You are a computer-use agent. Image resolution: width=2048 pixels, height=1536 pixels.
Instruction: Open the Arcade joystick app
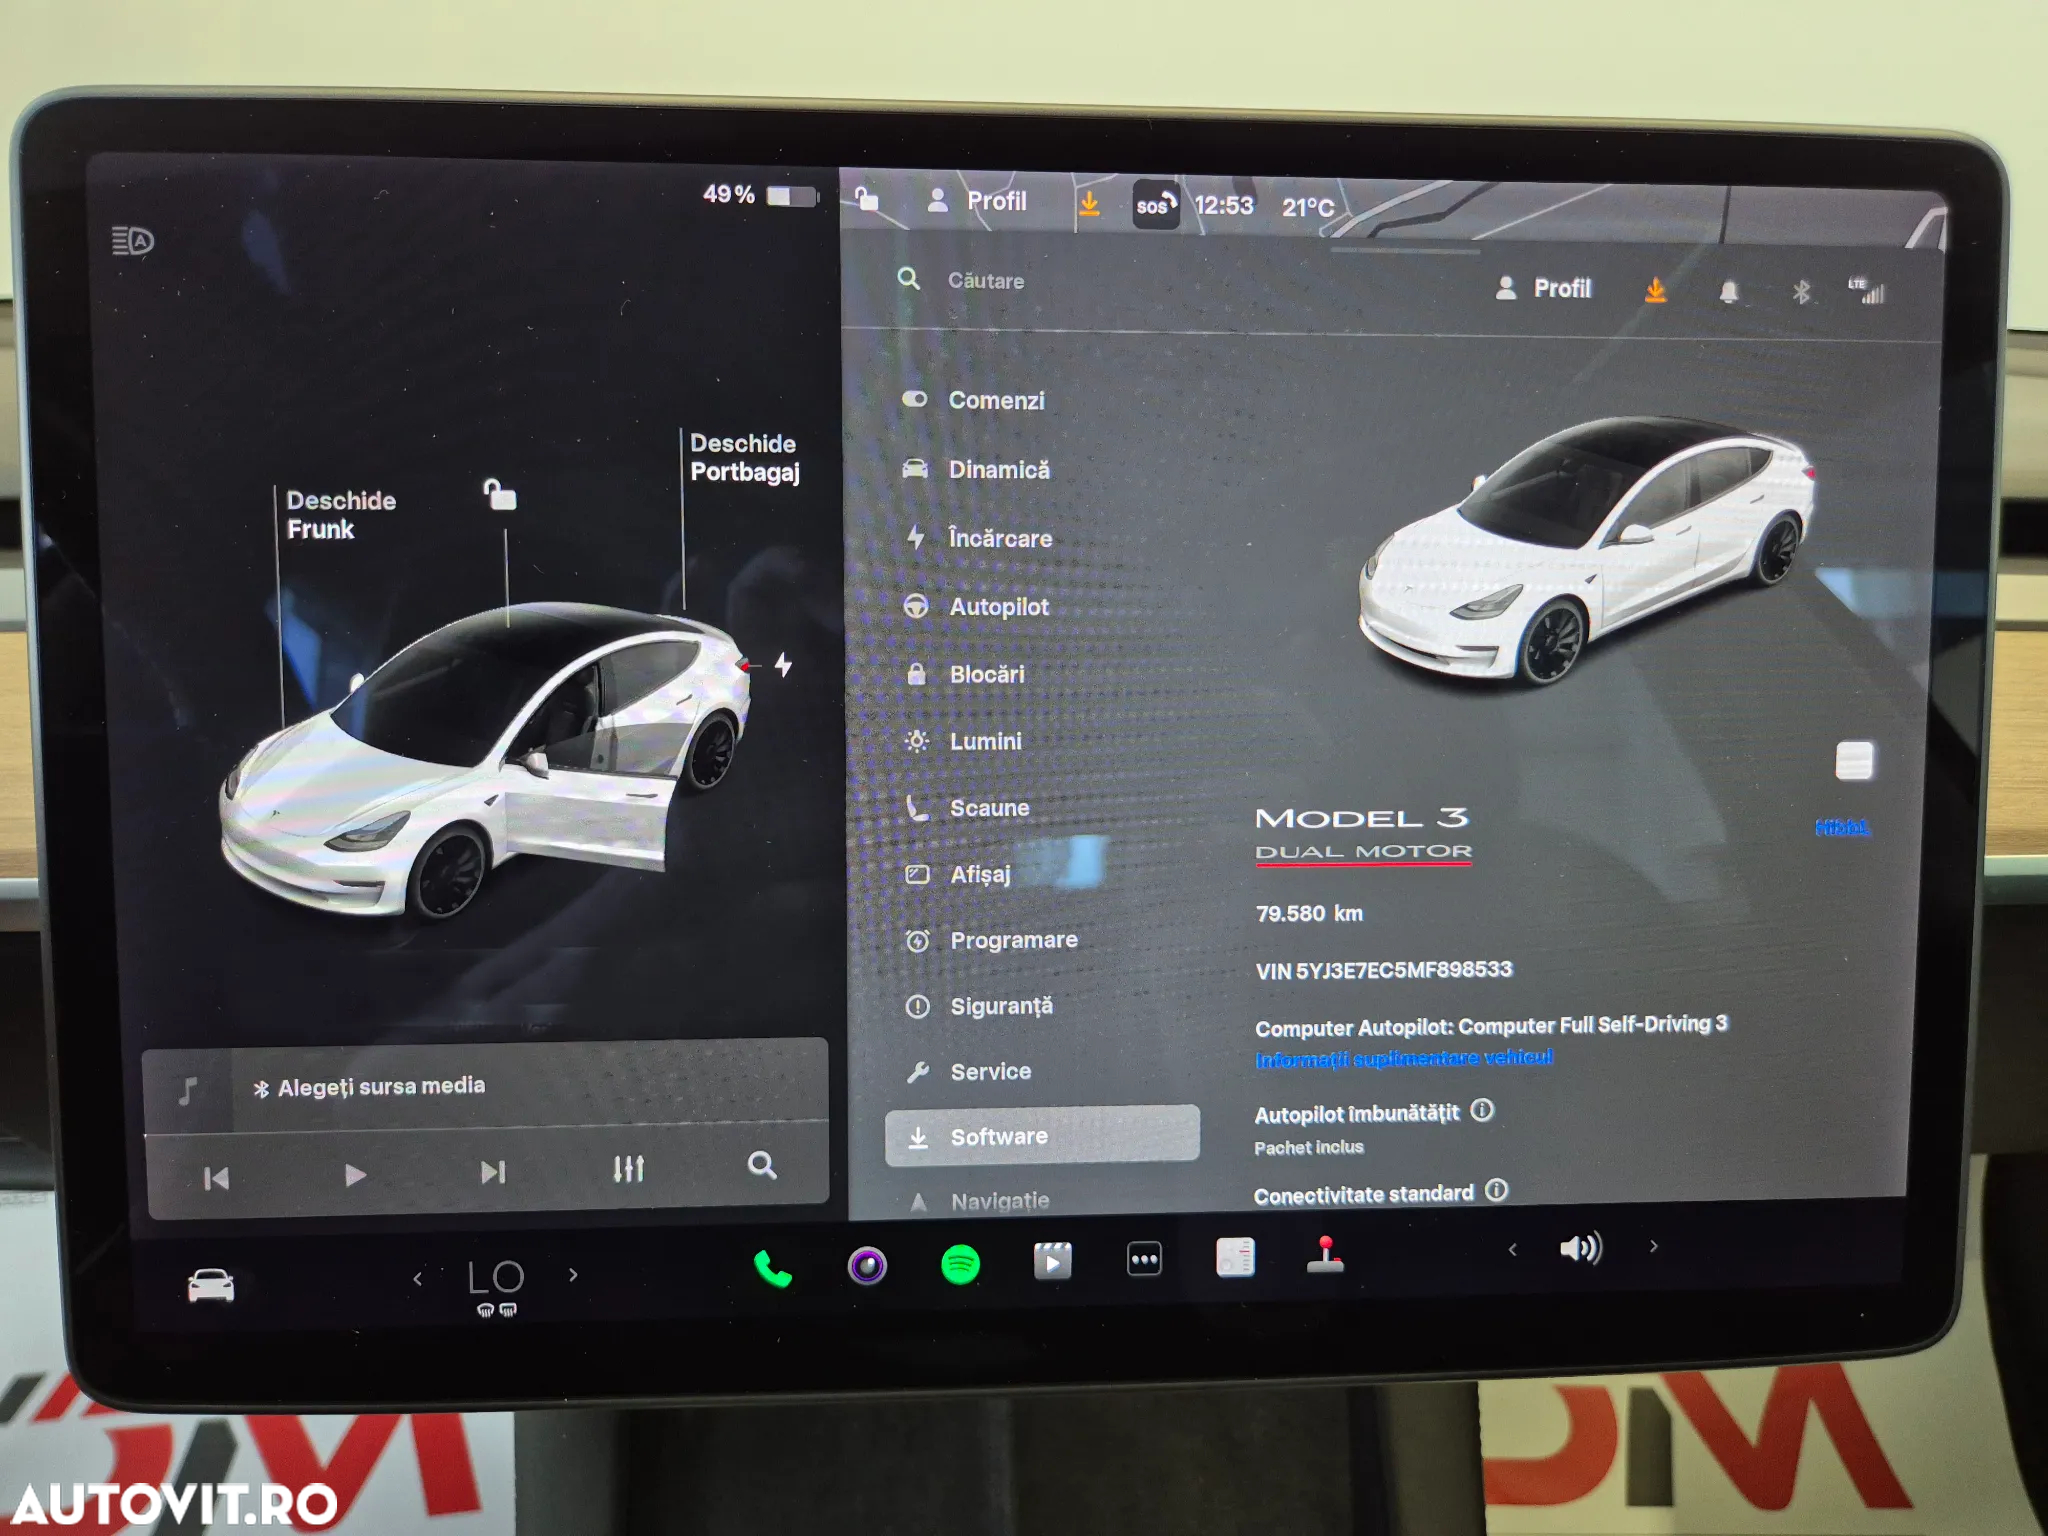(x=1325, y=1255)
